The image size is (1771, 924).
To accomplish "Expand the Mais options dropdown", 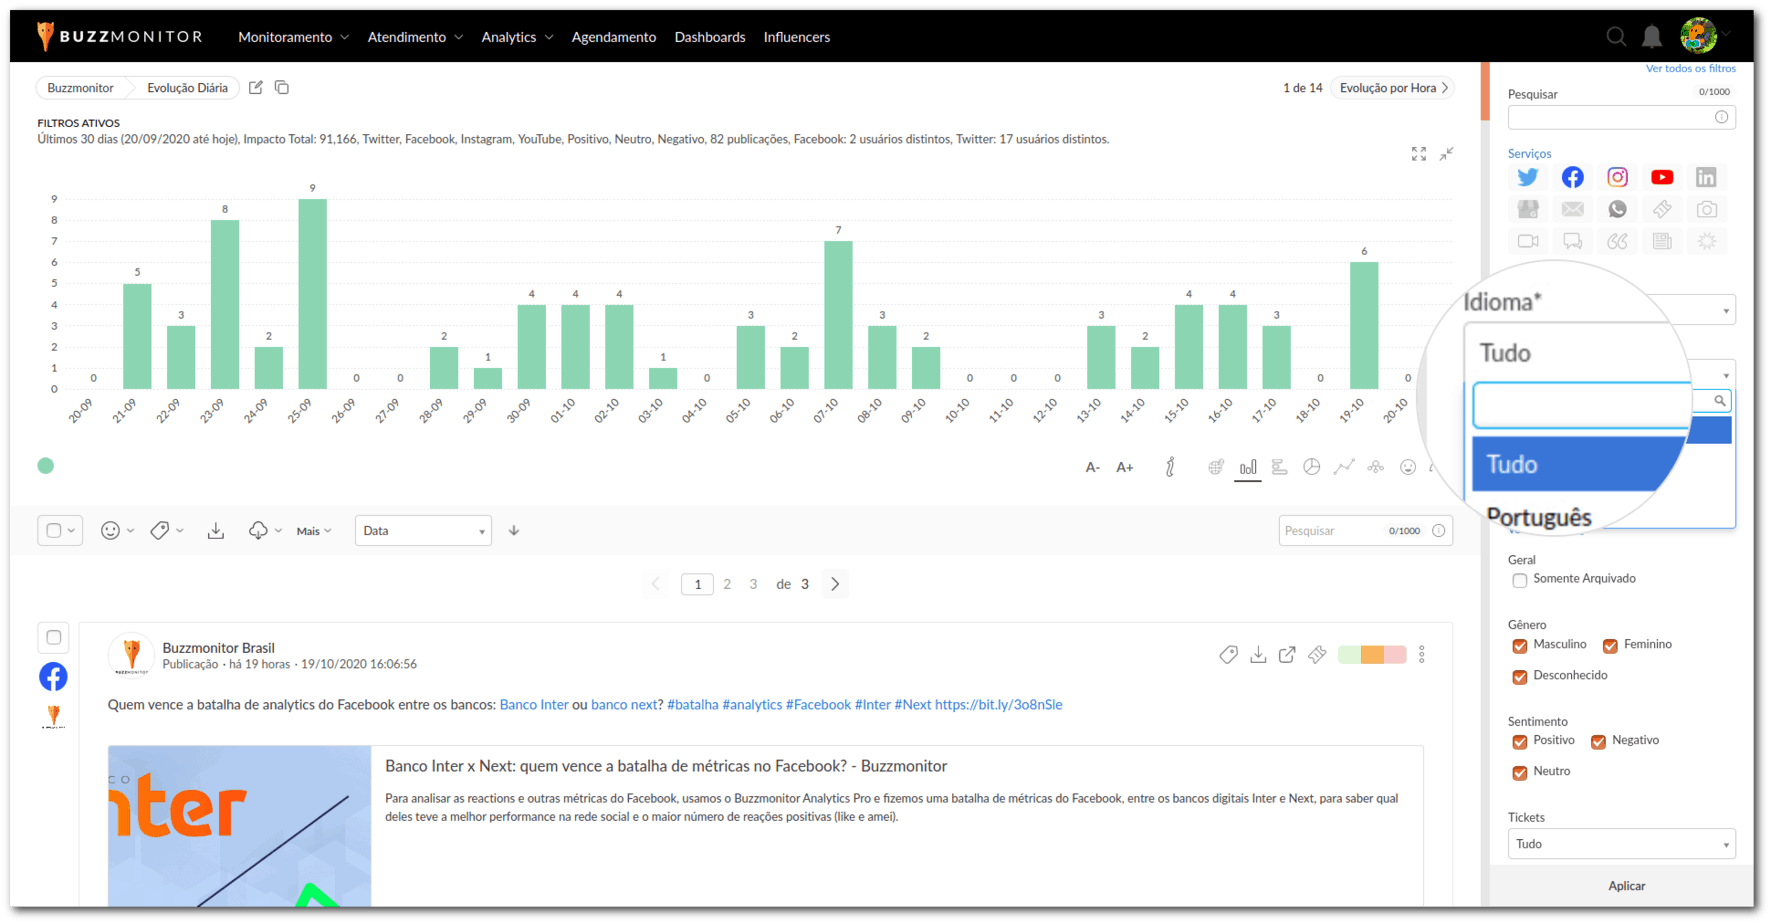I will click(314, 531).
